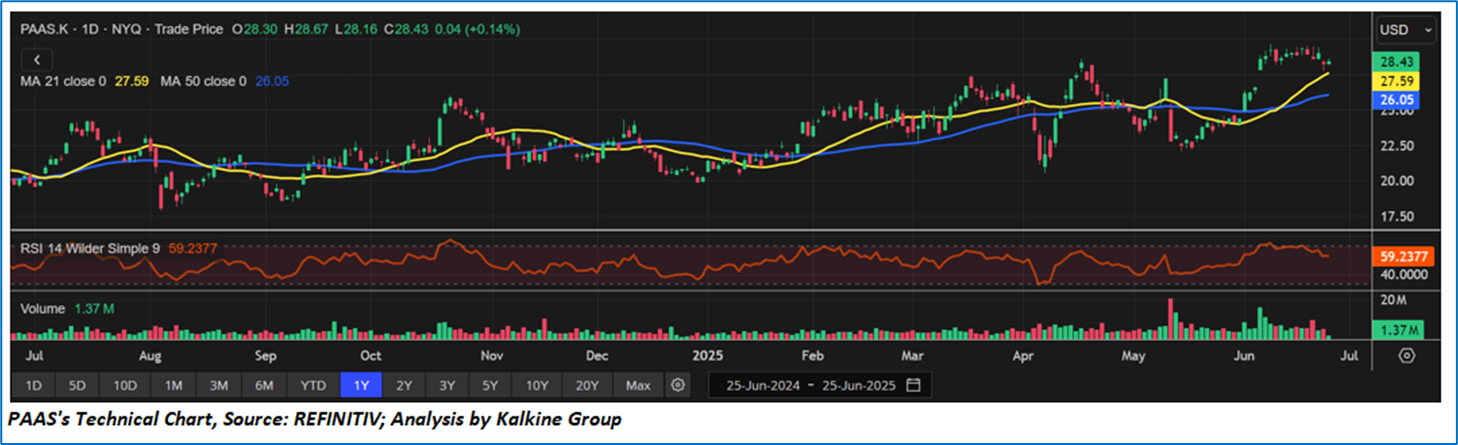Select the 6M time range
This screenshot has width=1458, height=445.
click(x=265, y=385)
